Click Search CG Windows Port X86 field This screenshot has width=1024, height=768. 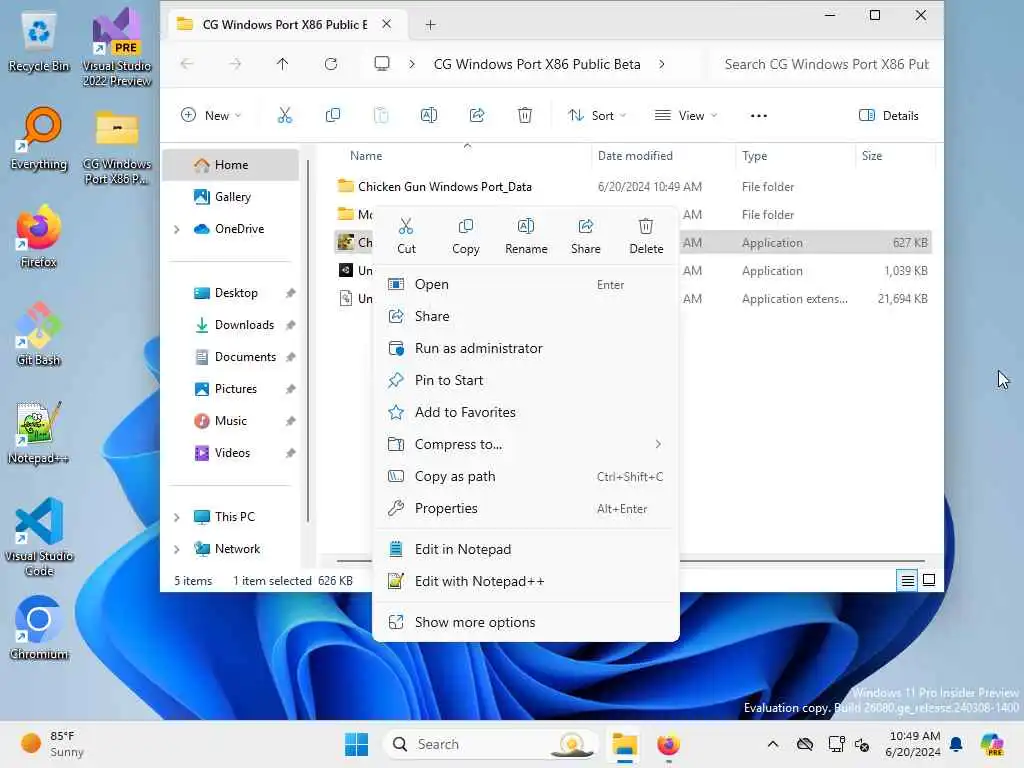click(x=826, y=64)
